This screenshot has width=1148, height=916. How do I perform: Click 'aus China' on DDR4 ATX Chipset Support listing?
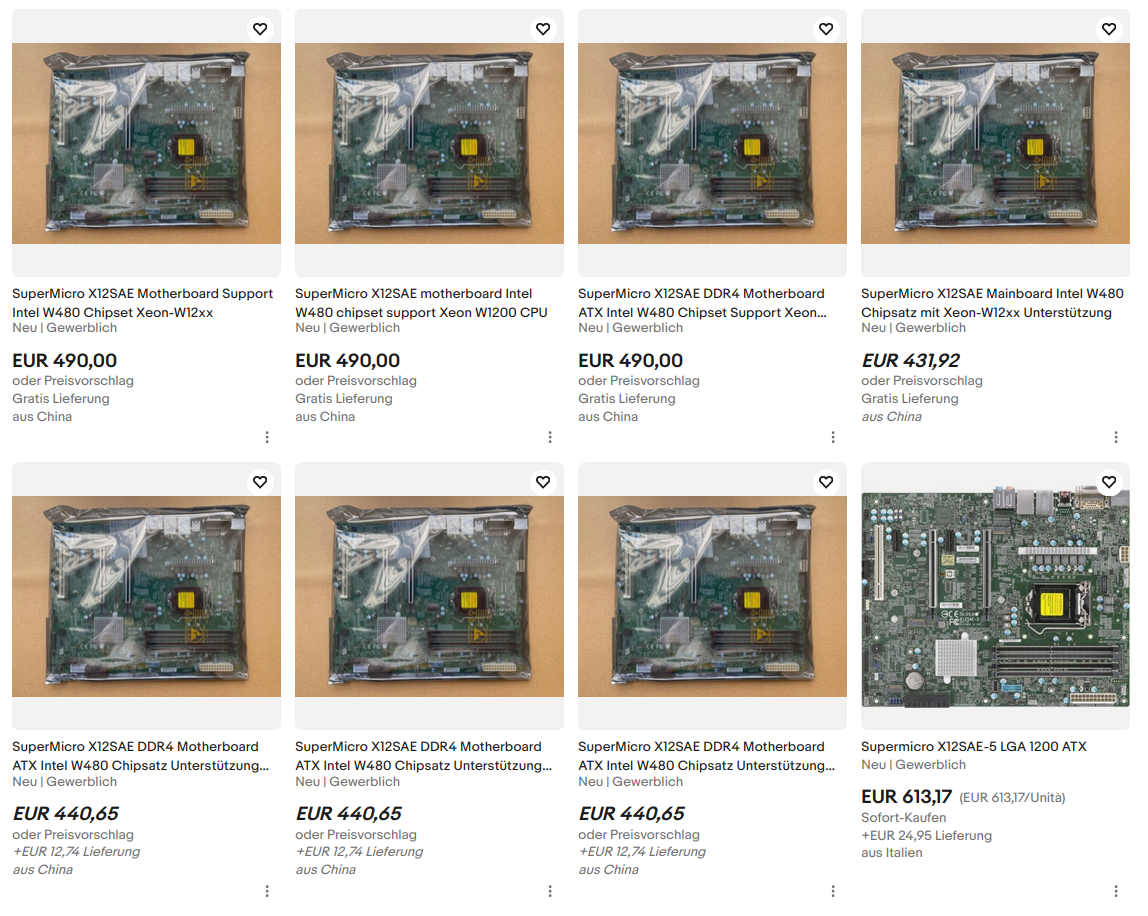point(608,417)
